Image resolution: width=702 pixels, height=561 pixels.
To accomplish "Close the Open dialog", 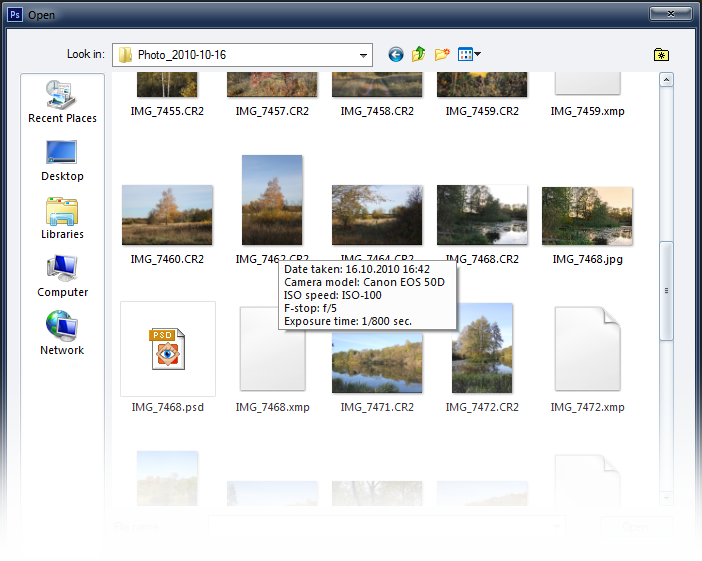I will 671,14.
